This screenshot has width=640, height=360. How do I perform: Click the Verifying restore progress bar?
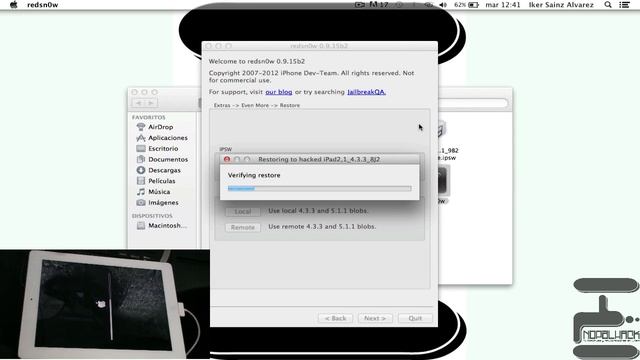point(319,189)
